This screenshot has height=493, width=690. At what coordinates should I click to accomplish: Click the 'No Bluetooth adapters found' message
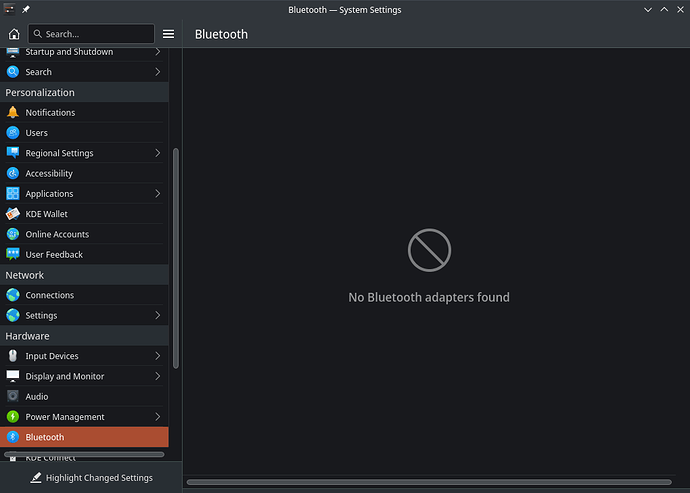[x=429, y=297]
